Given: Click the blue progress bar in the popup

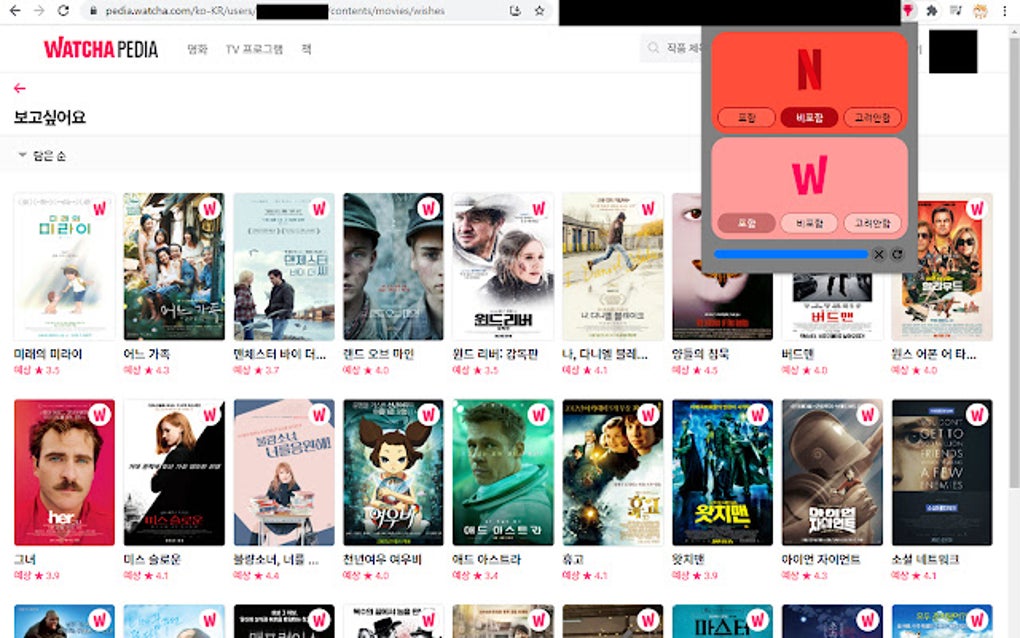Looking at the screenshot, I should tap(790, 254).
